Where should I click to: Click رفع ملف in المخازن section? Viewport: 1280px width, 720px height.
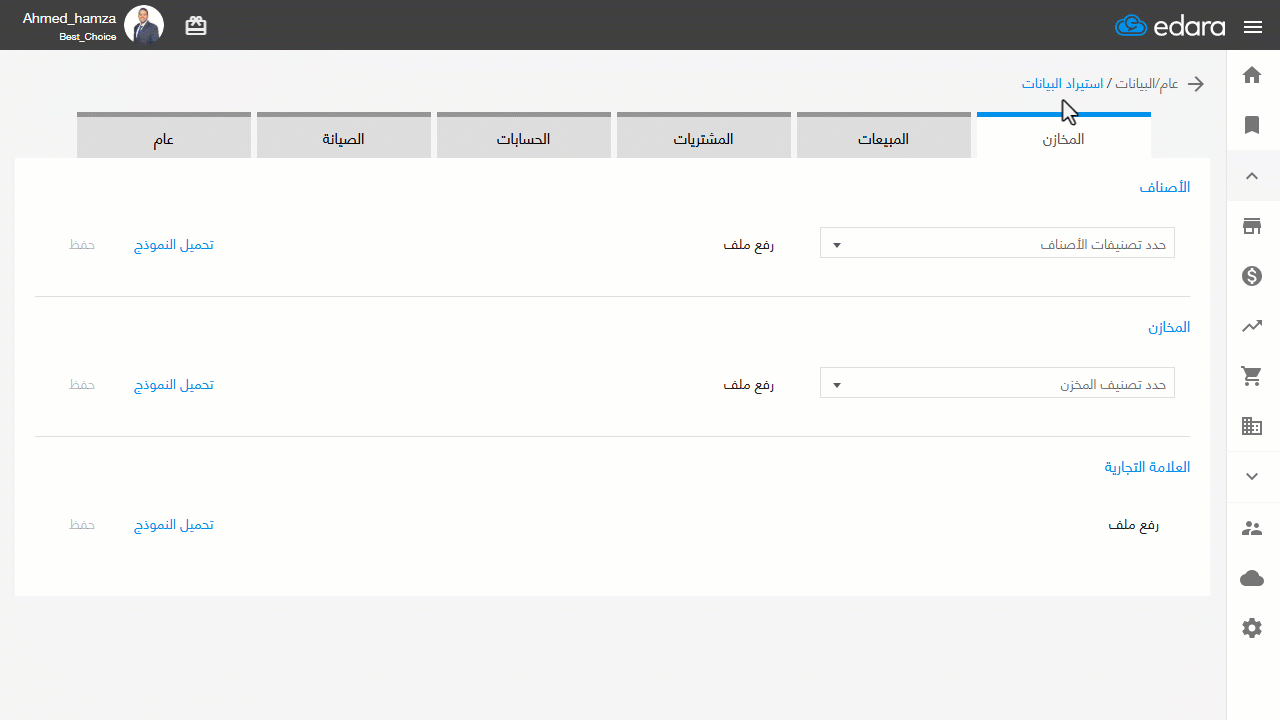pos(749,385)
